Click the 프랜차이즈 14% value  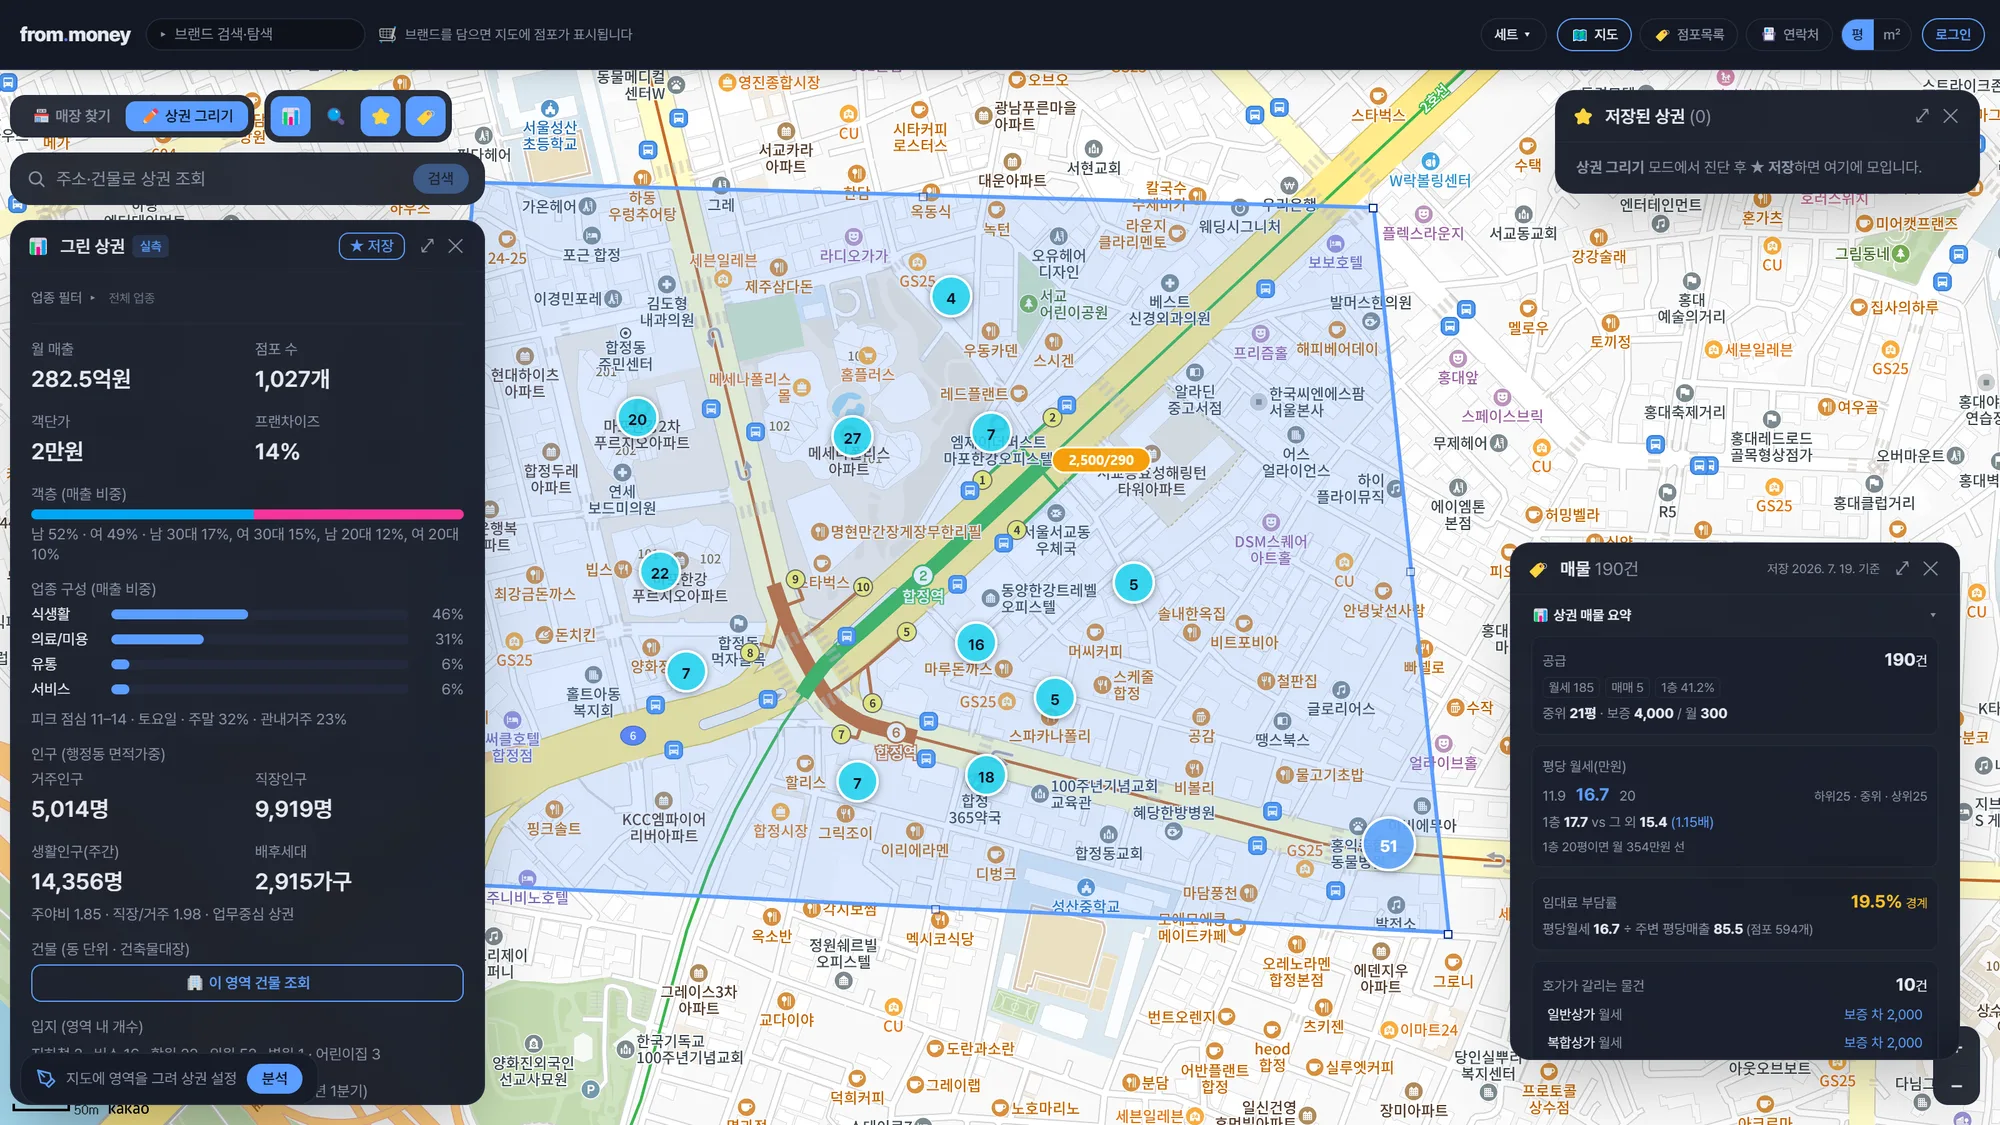coord(277,452)
